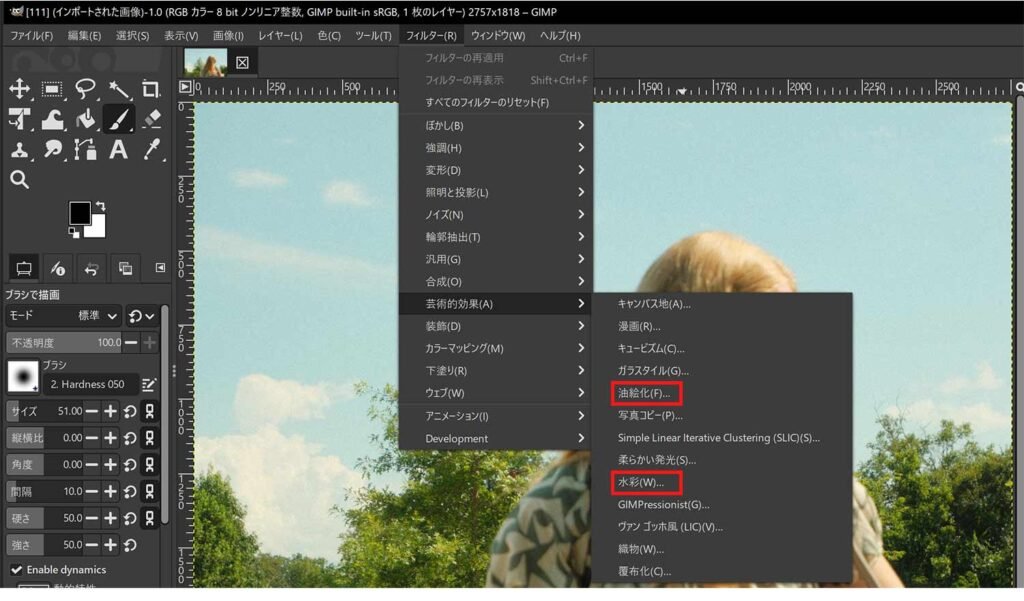Open the black foreground color swatch
Image resolution: width=1024 pixels, height=601 pixels.
click(x=78, y=213)
